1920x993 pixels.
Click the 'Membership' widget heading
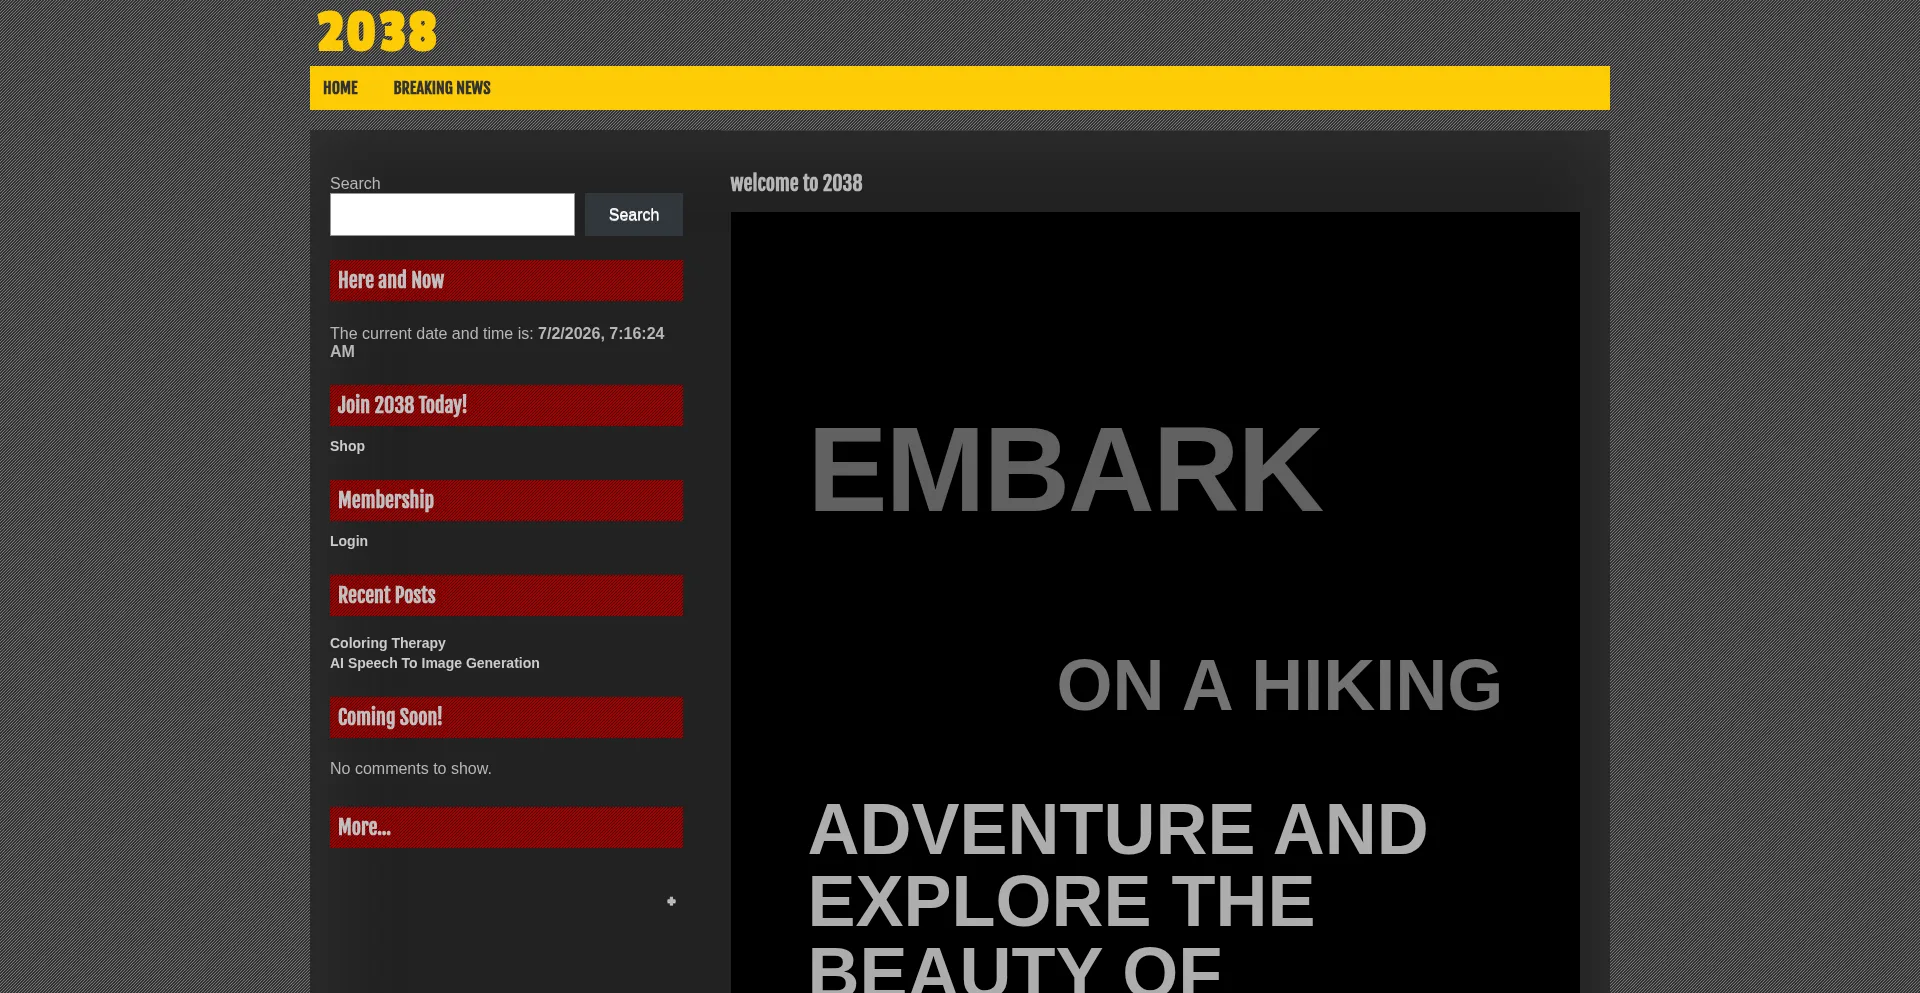(506, 500)
